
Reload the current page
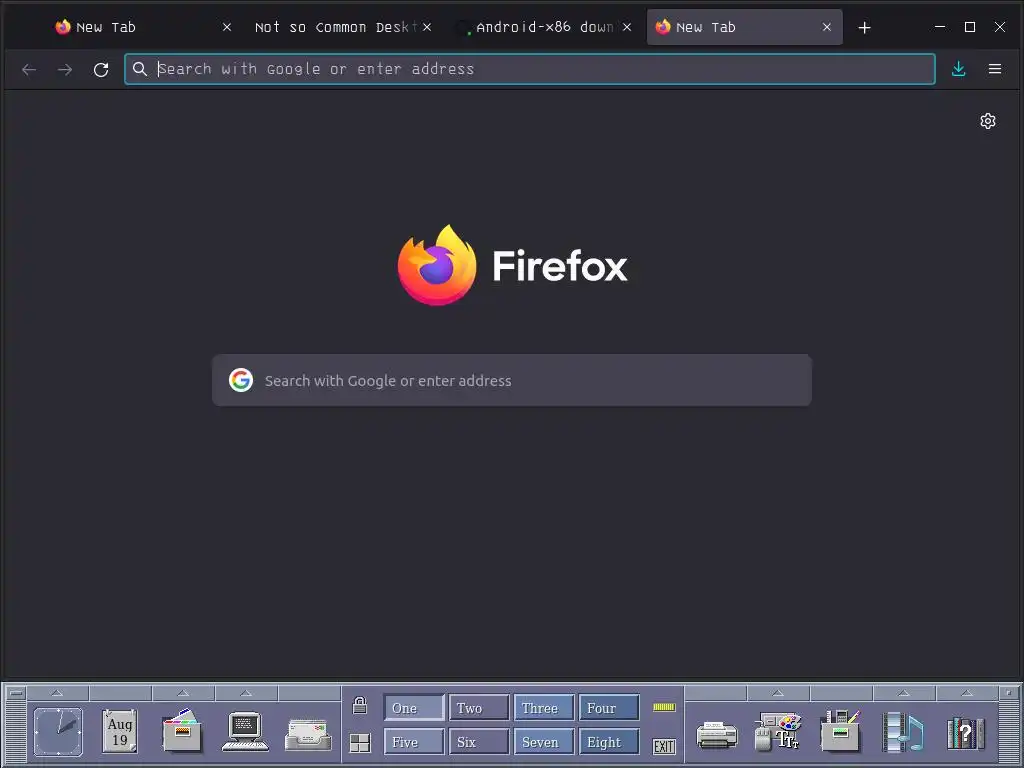pos(101,69)
